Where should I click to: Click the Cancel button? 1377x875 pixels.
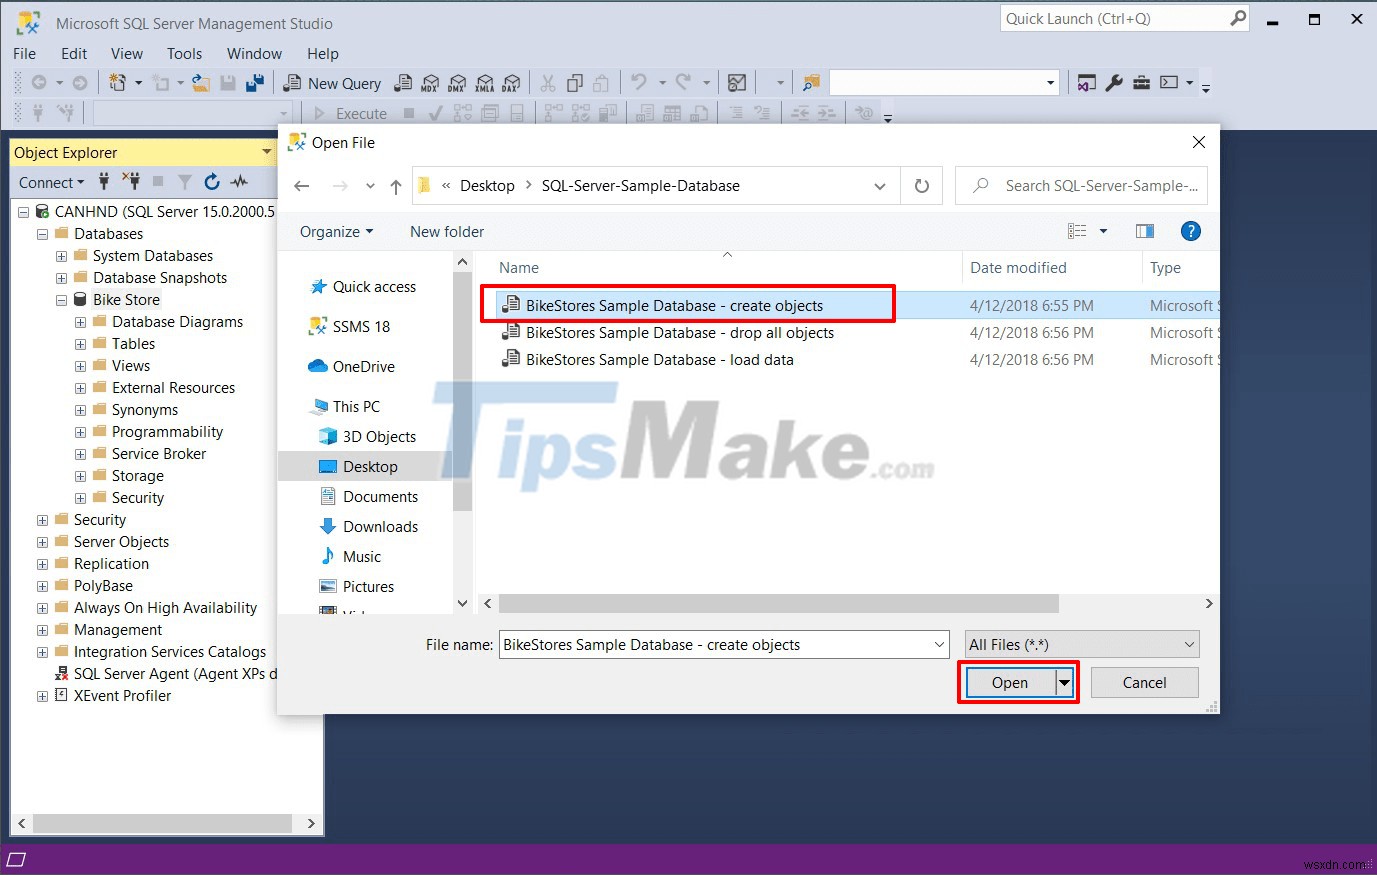[x=1145, y=683]
